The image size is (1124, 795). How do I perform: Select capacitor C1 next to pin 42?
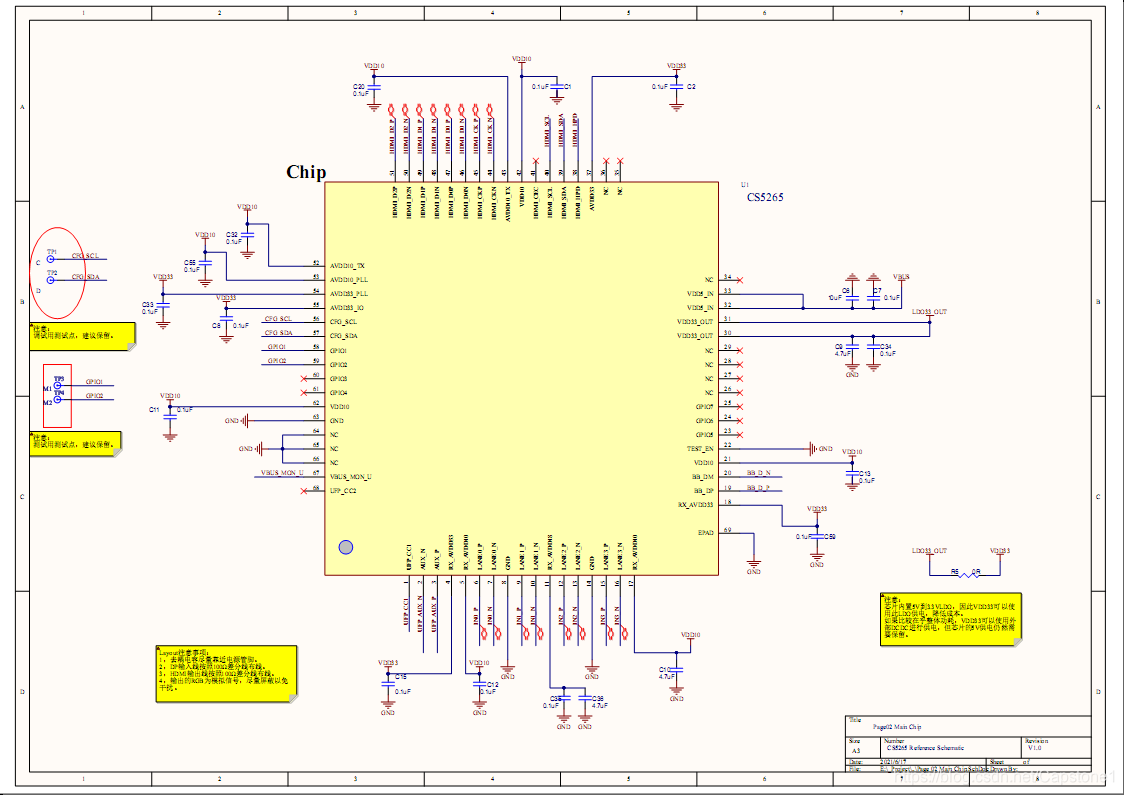557,87
